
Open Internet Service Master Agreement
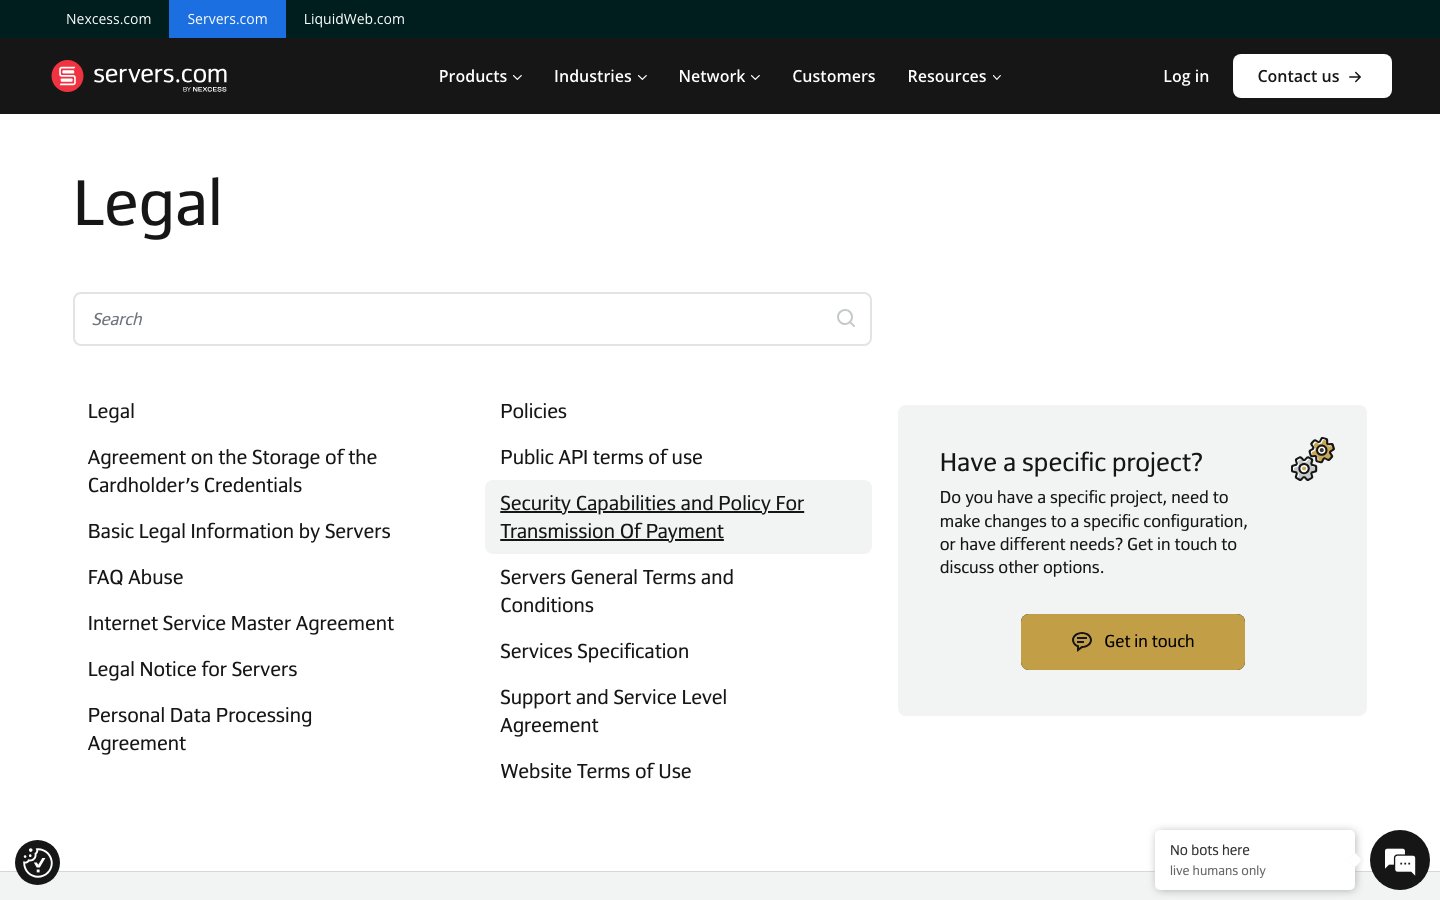(x=241, y=623)
